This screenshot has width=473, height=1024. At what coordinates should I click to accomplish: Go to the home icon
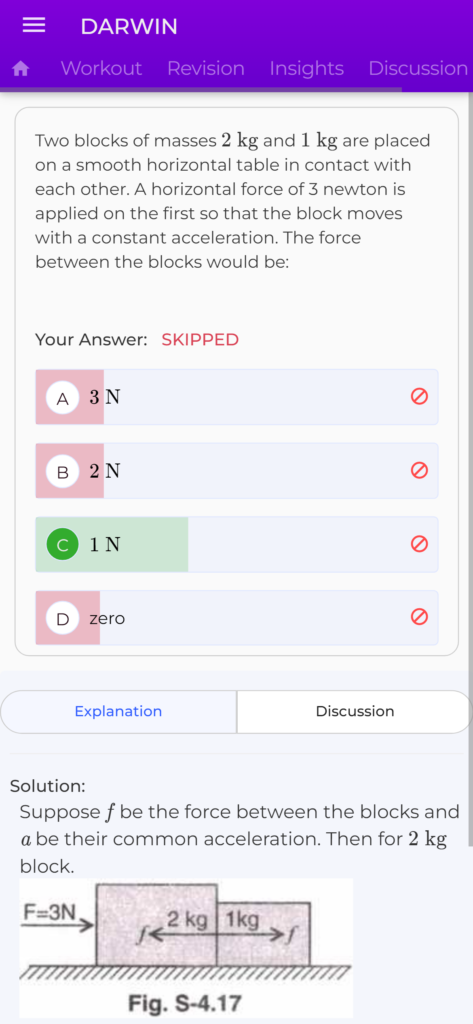pos(21,69)
